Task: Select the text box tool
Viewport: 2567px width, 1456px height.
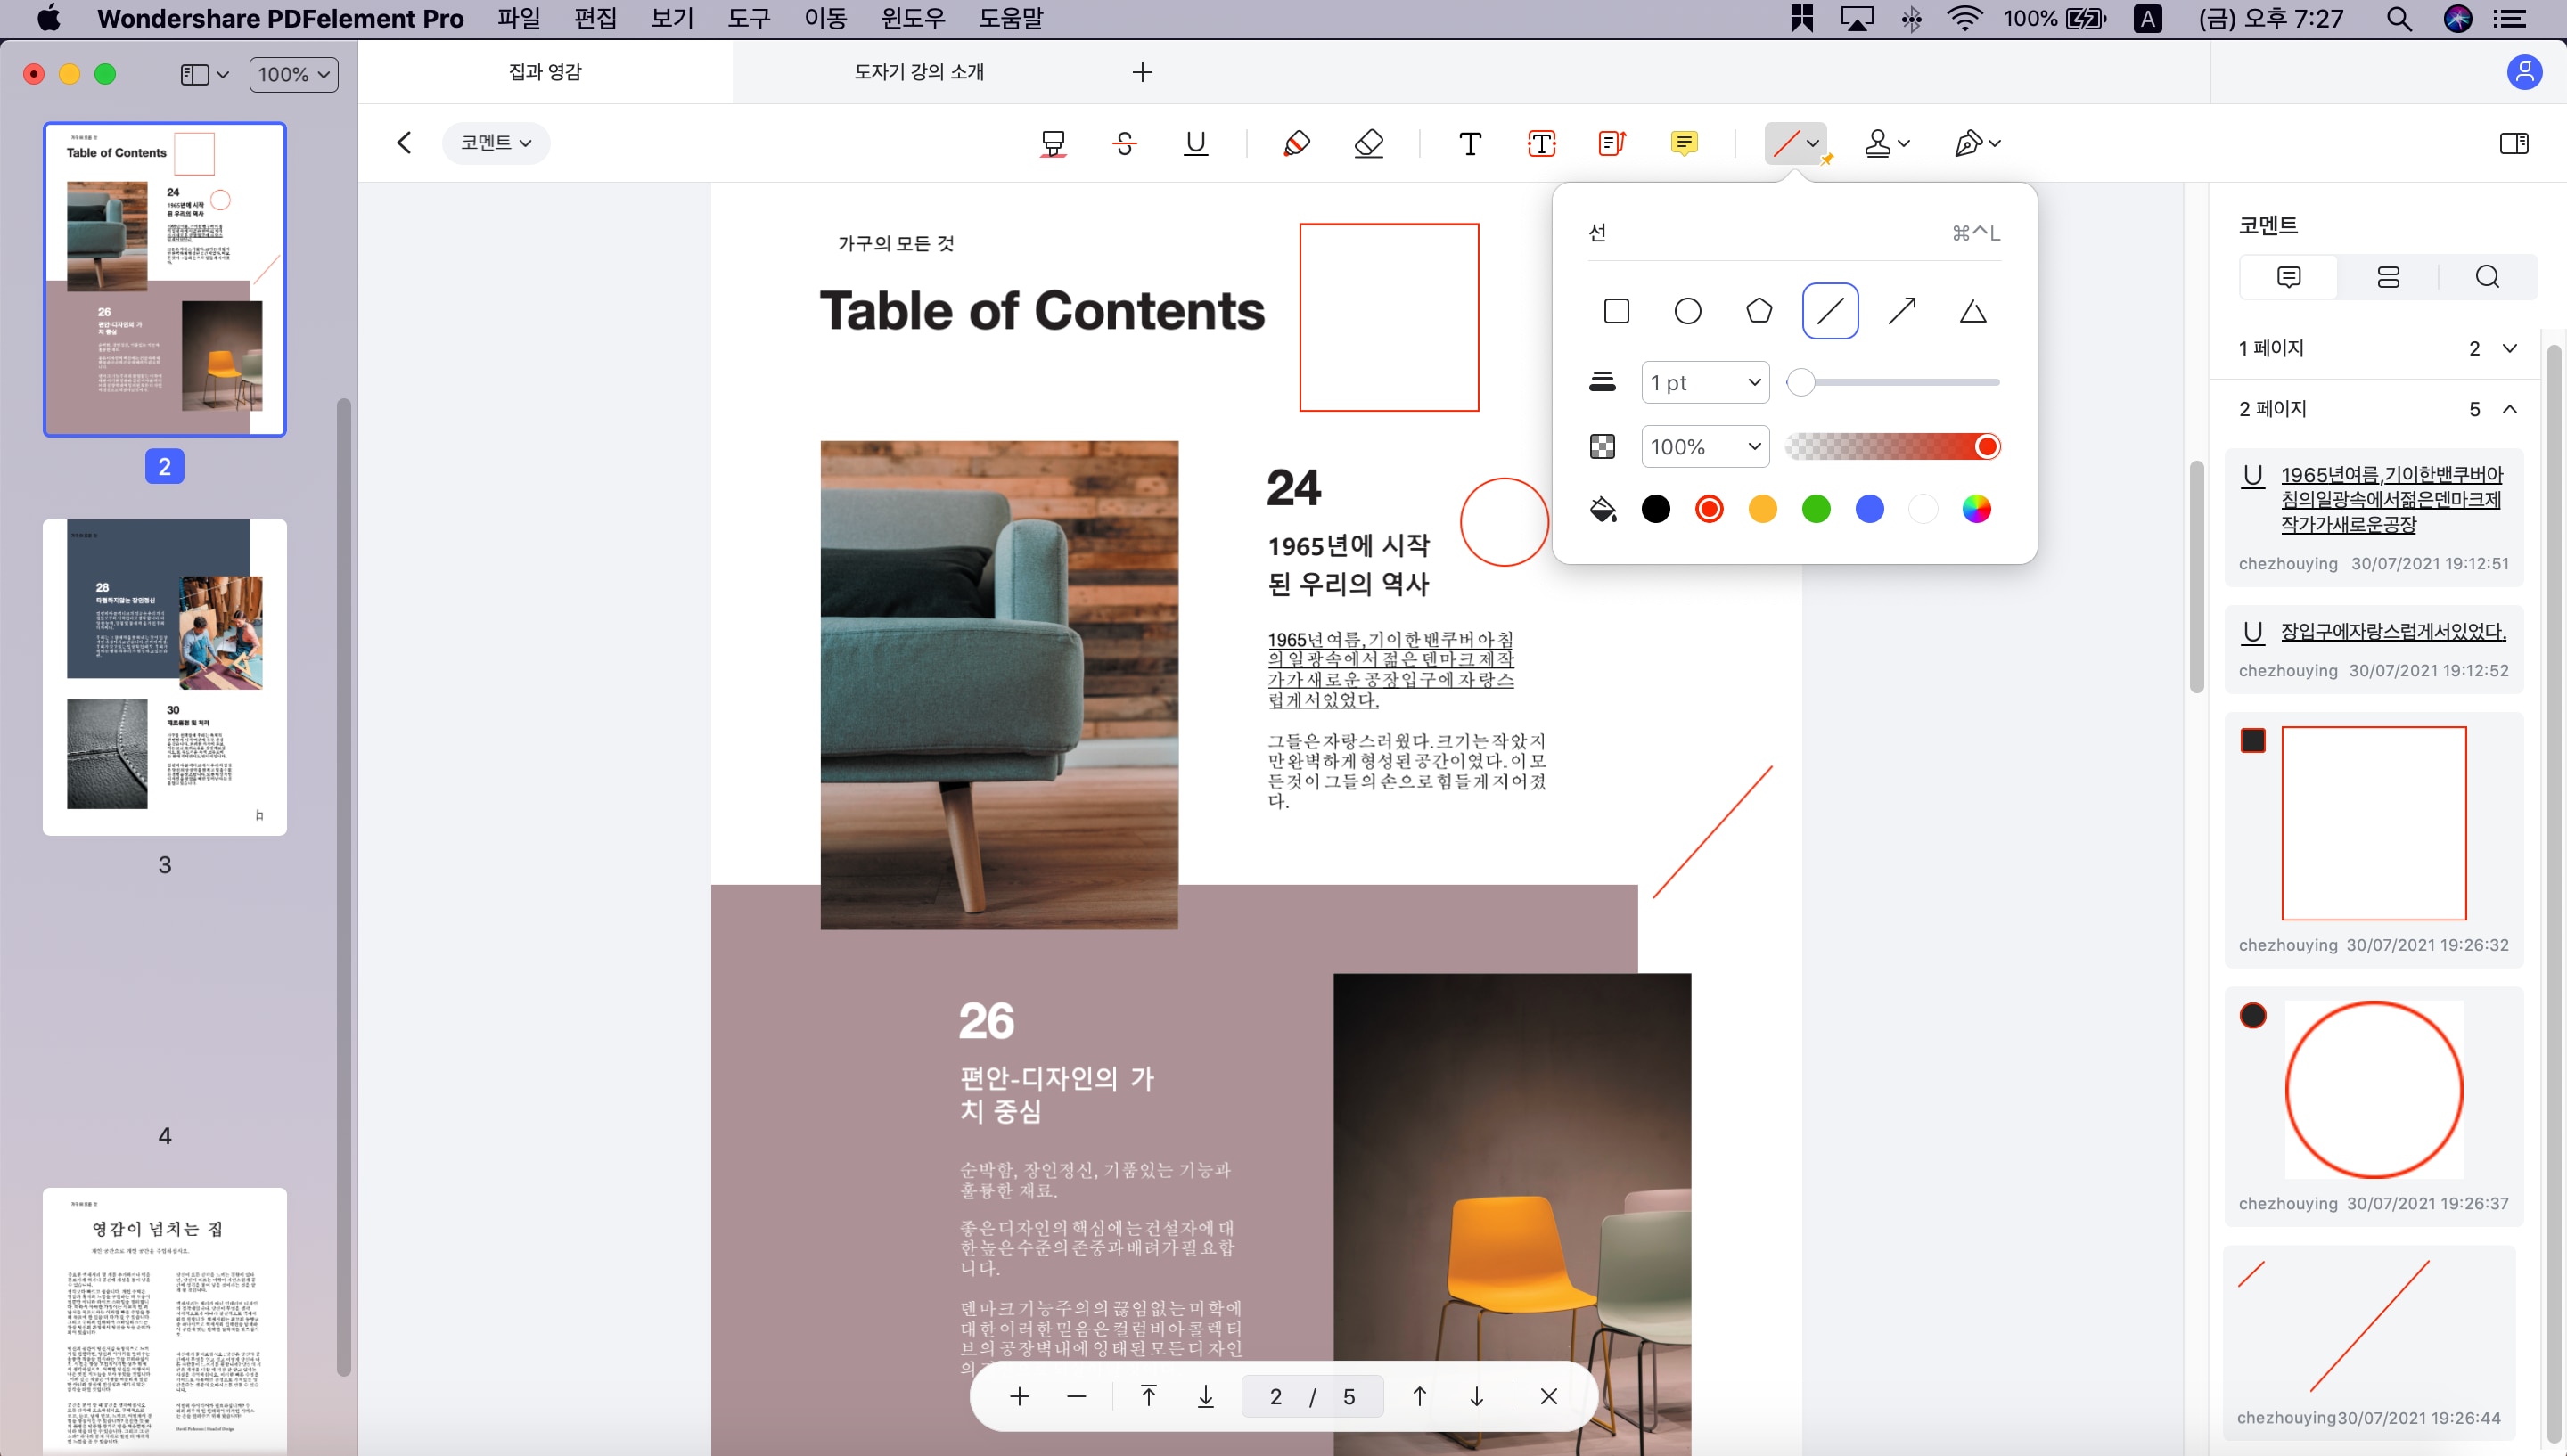Action: [1541, 143]
